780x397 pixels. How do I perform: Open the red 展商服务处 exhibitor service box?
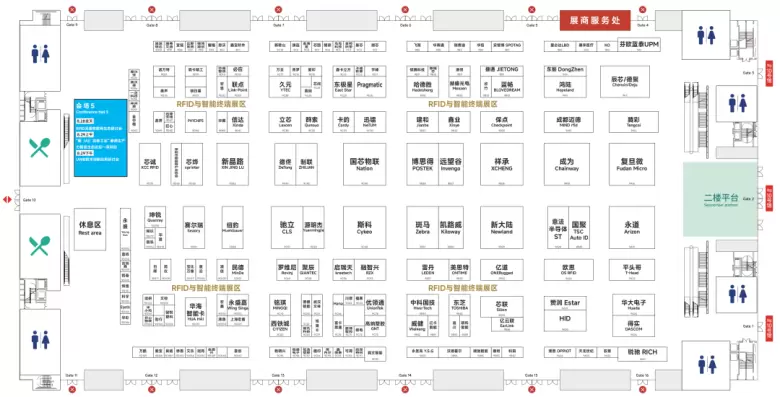(x=595, y=20)
